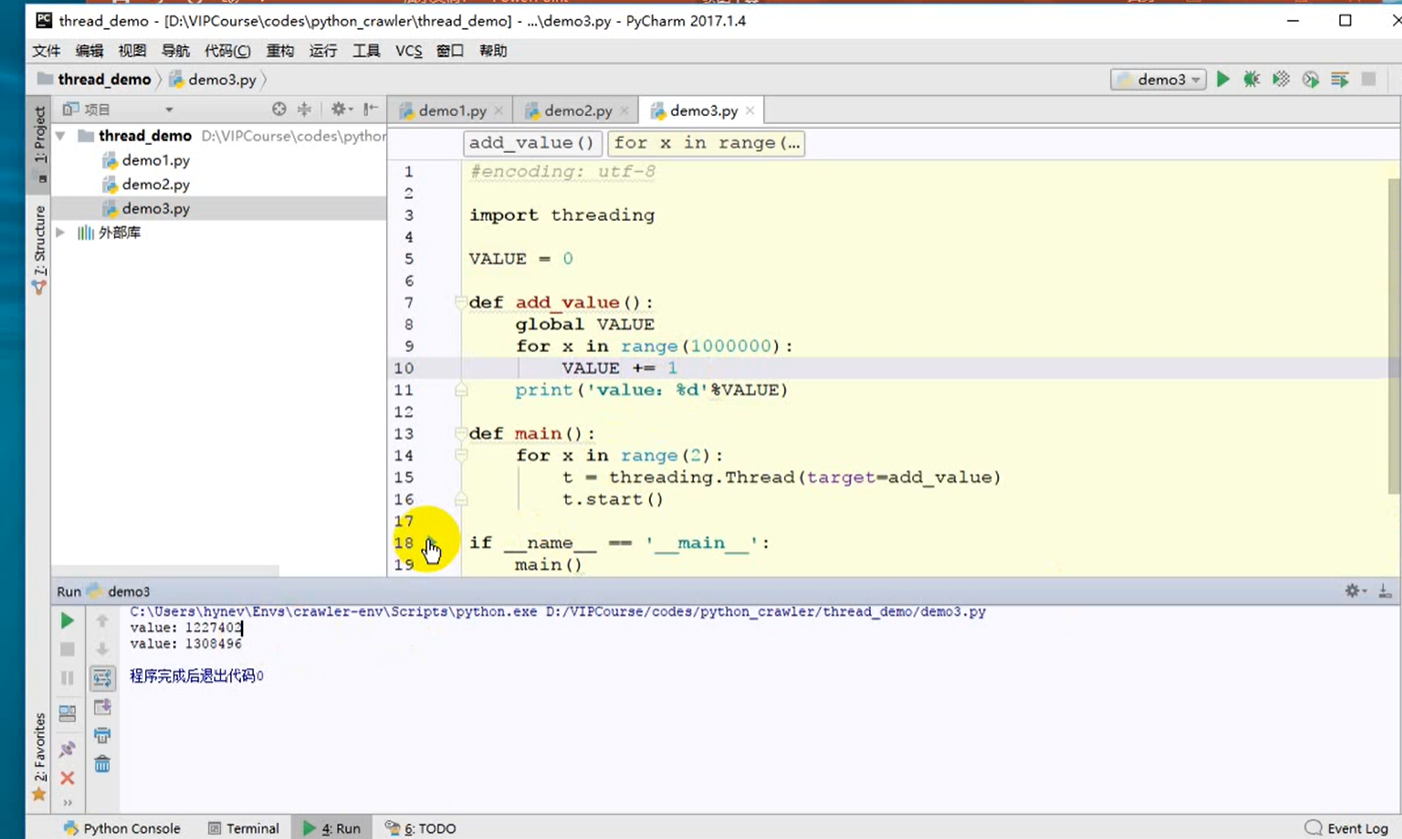This screenshot has width=1402, height=839.
Task: Toggle the 2: Favorites side tool window
Action: click(x=40, y=757)
